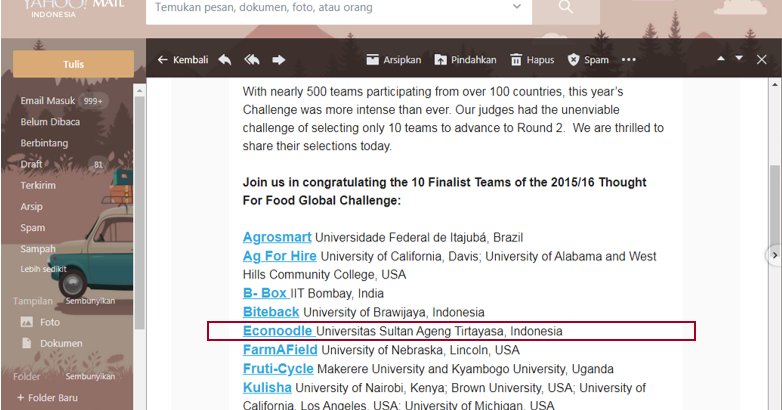Open Berbintang starred folder

(44, 143)
